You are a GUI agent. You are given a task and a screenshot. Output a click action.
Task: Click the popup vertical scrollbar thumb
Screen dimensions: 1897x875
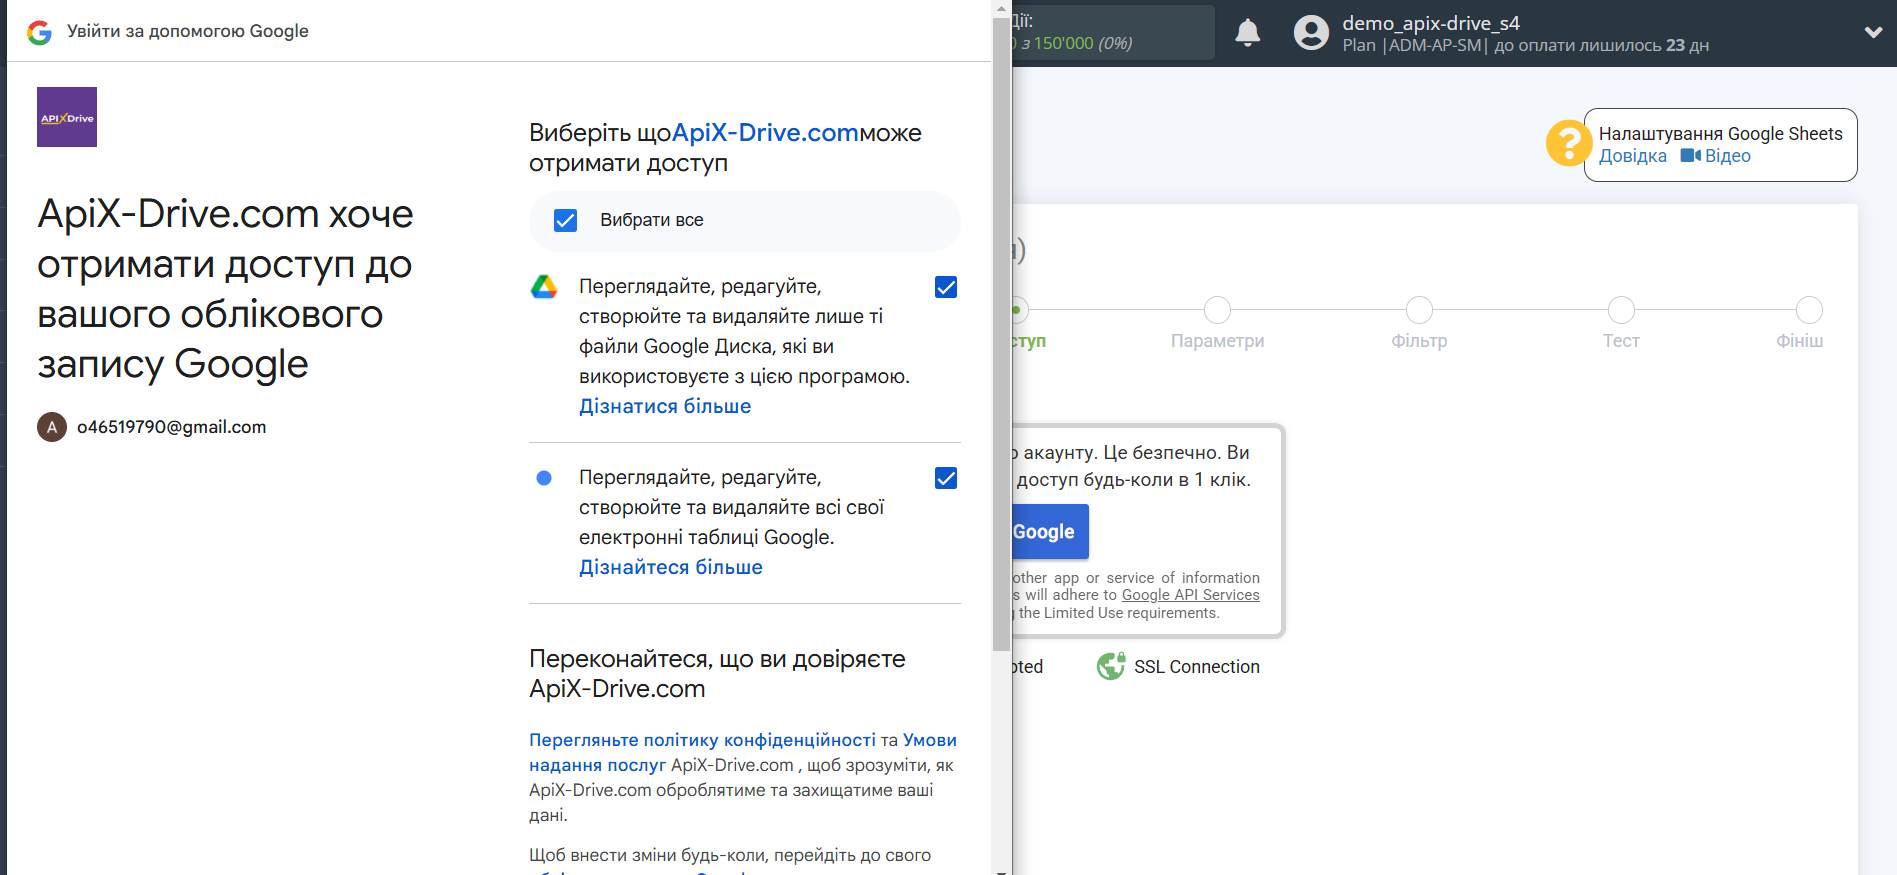(1001, 335)
